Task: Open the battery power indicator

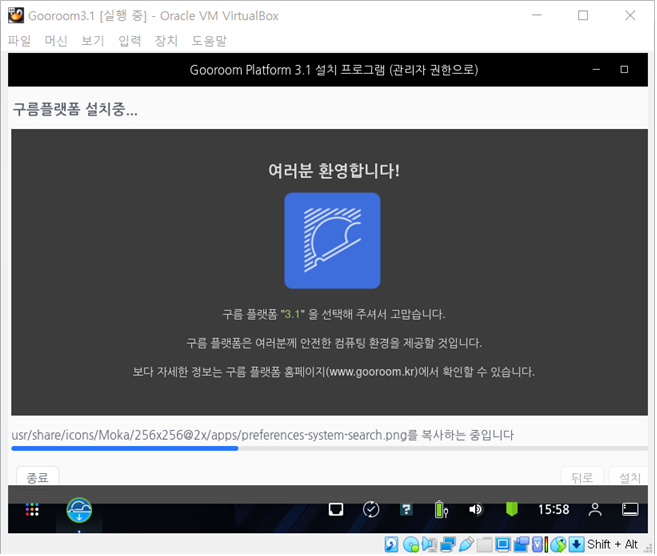Action: 441,509
